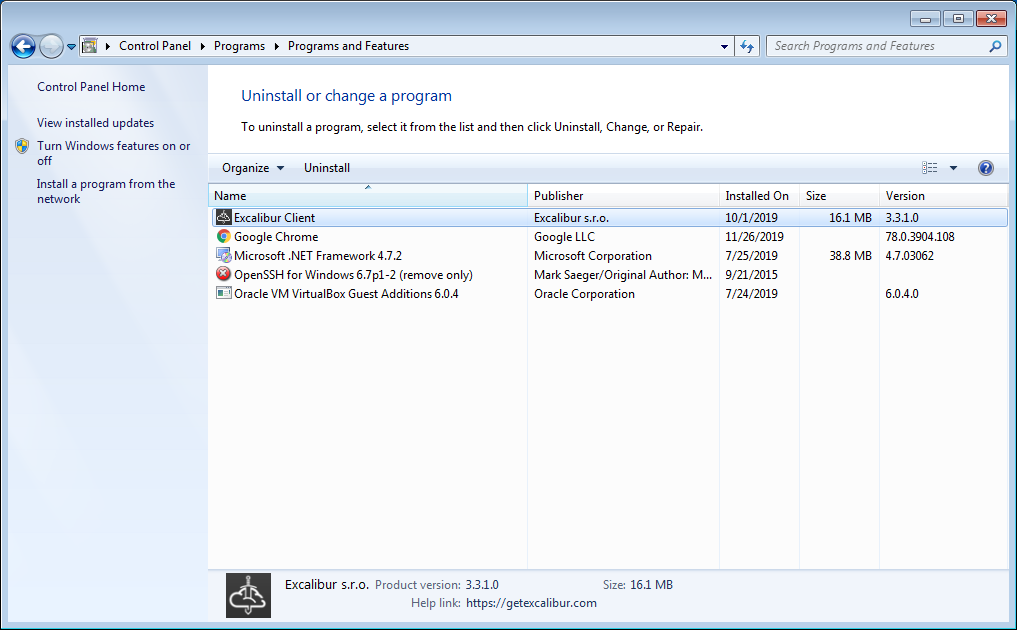
Task: Expand the view options dropdown arrow
Action: [953, 168]
